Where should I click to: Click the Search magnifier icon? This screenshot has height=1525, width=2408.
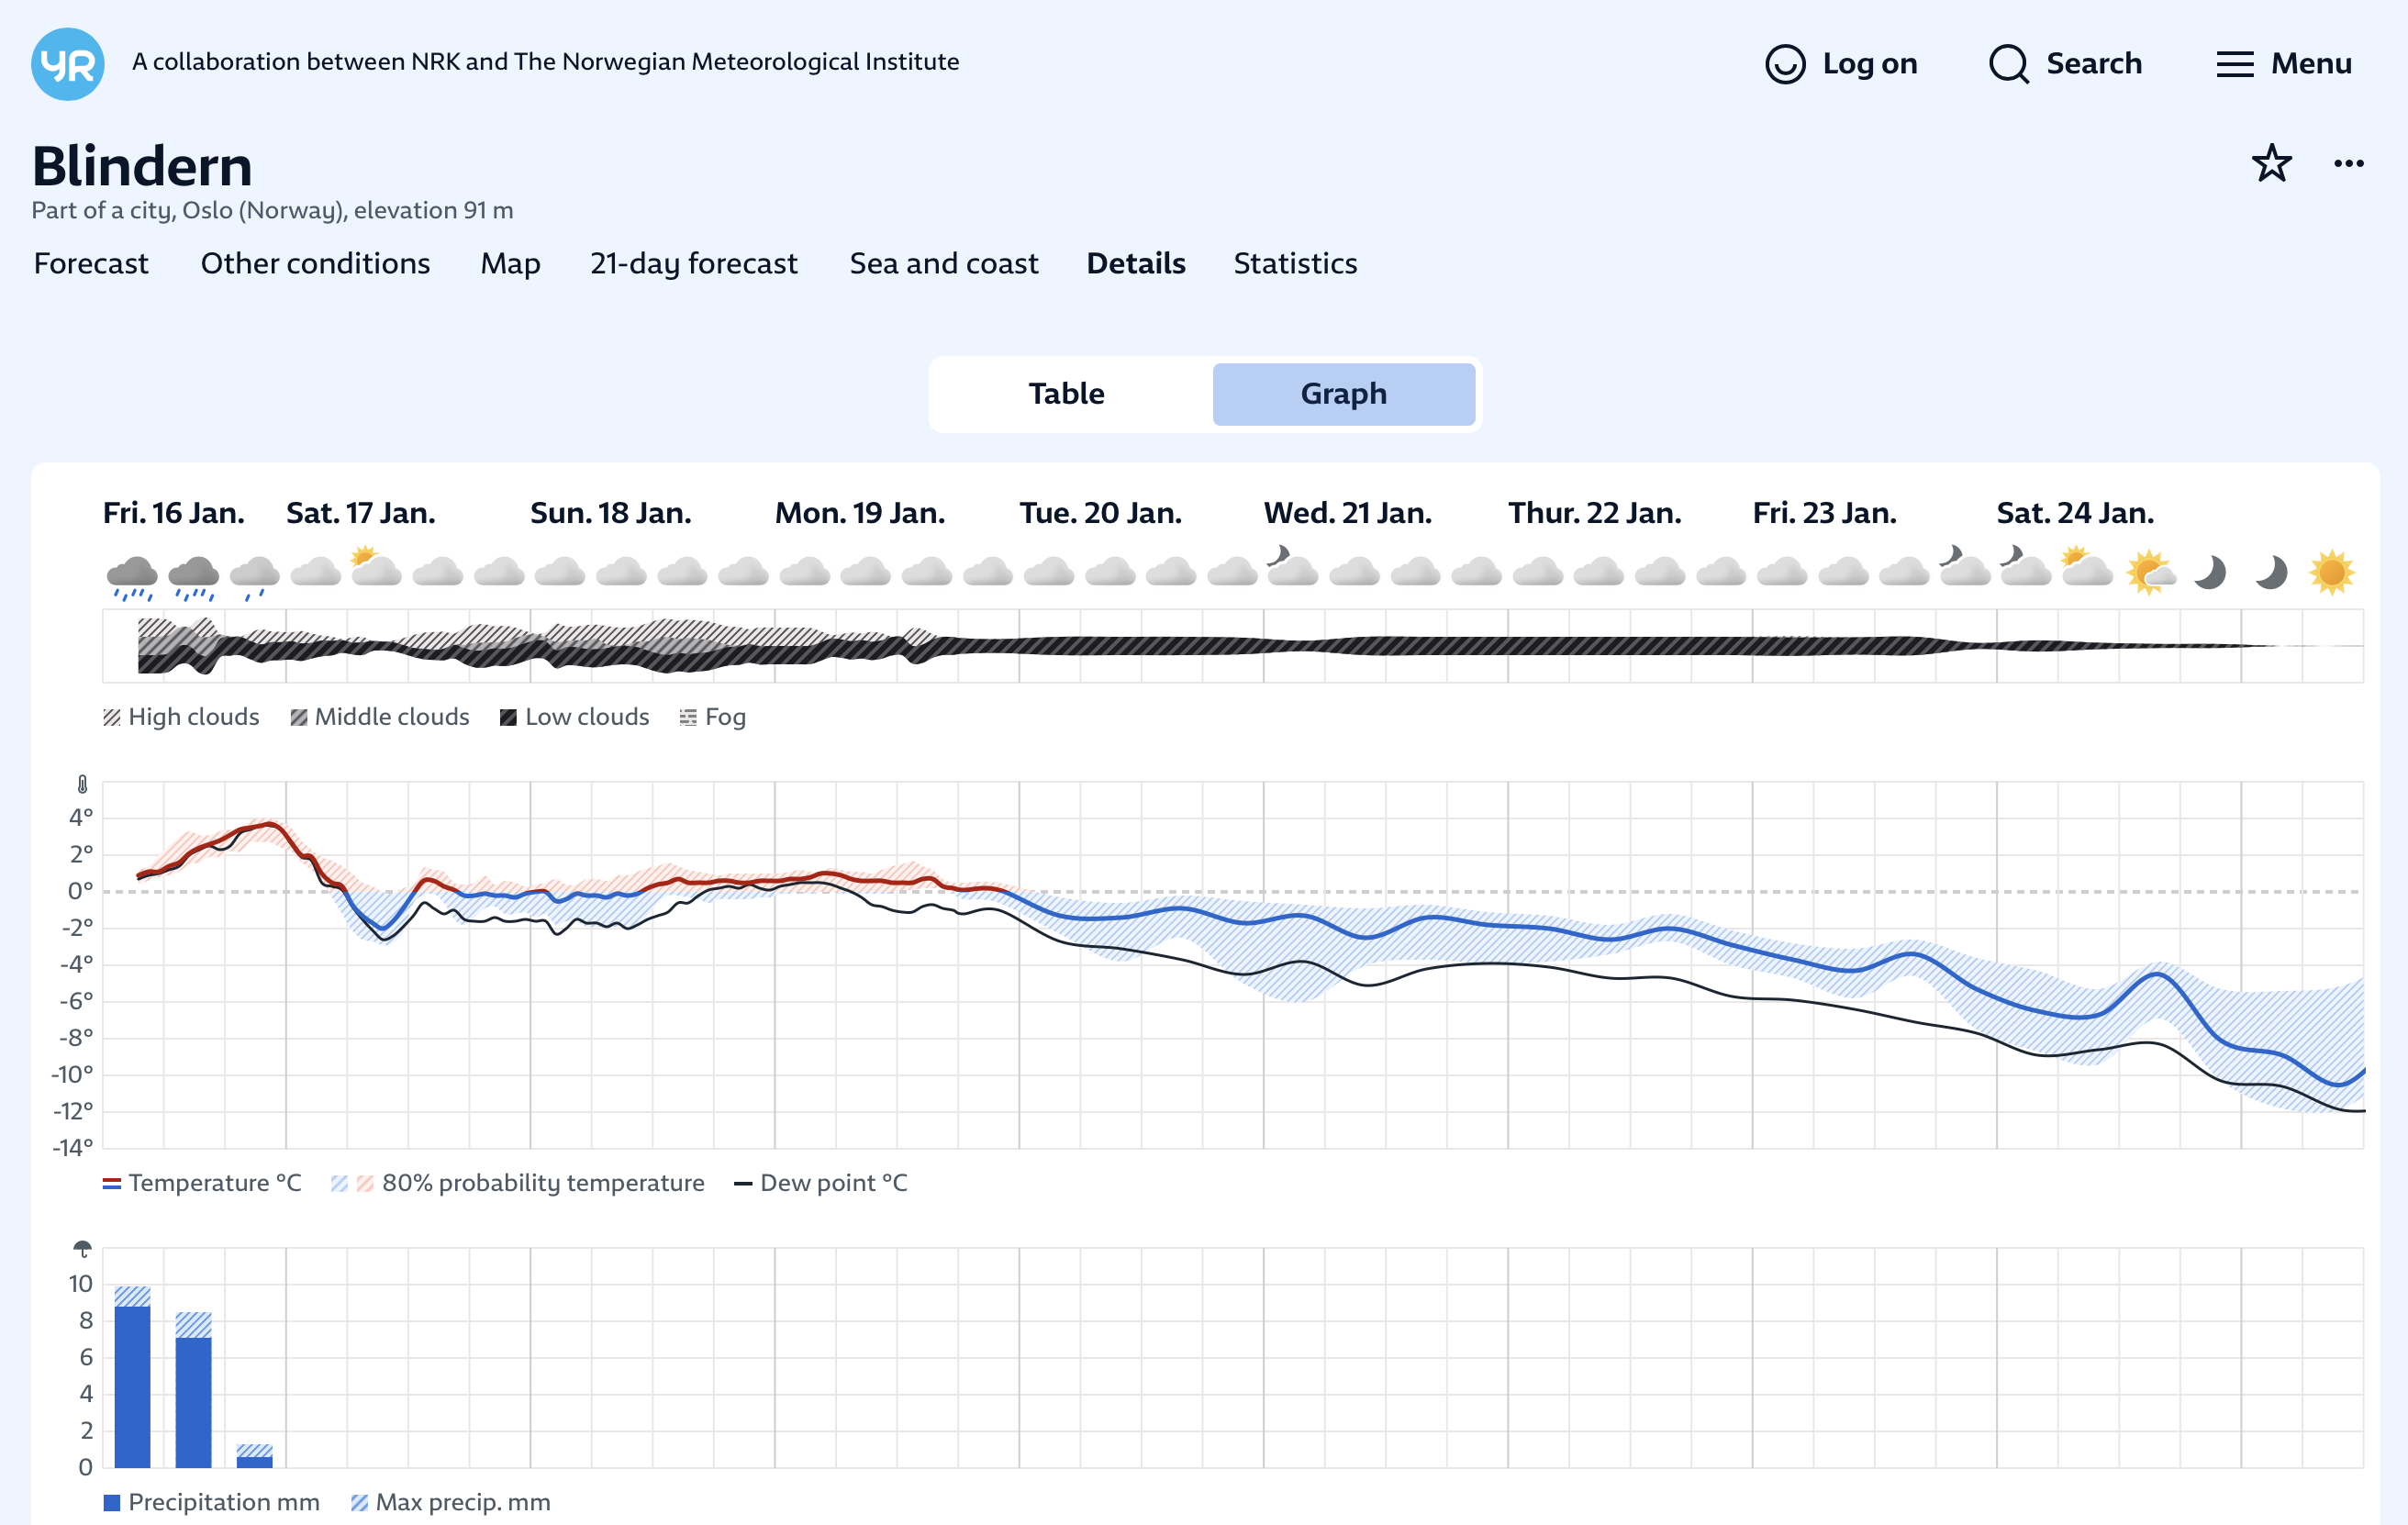click(2008, 64)
